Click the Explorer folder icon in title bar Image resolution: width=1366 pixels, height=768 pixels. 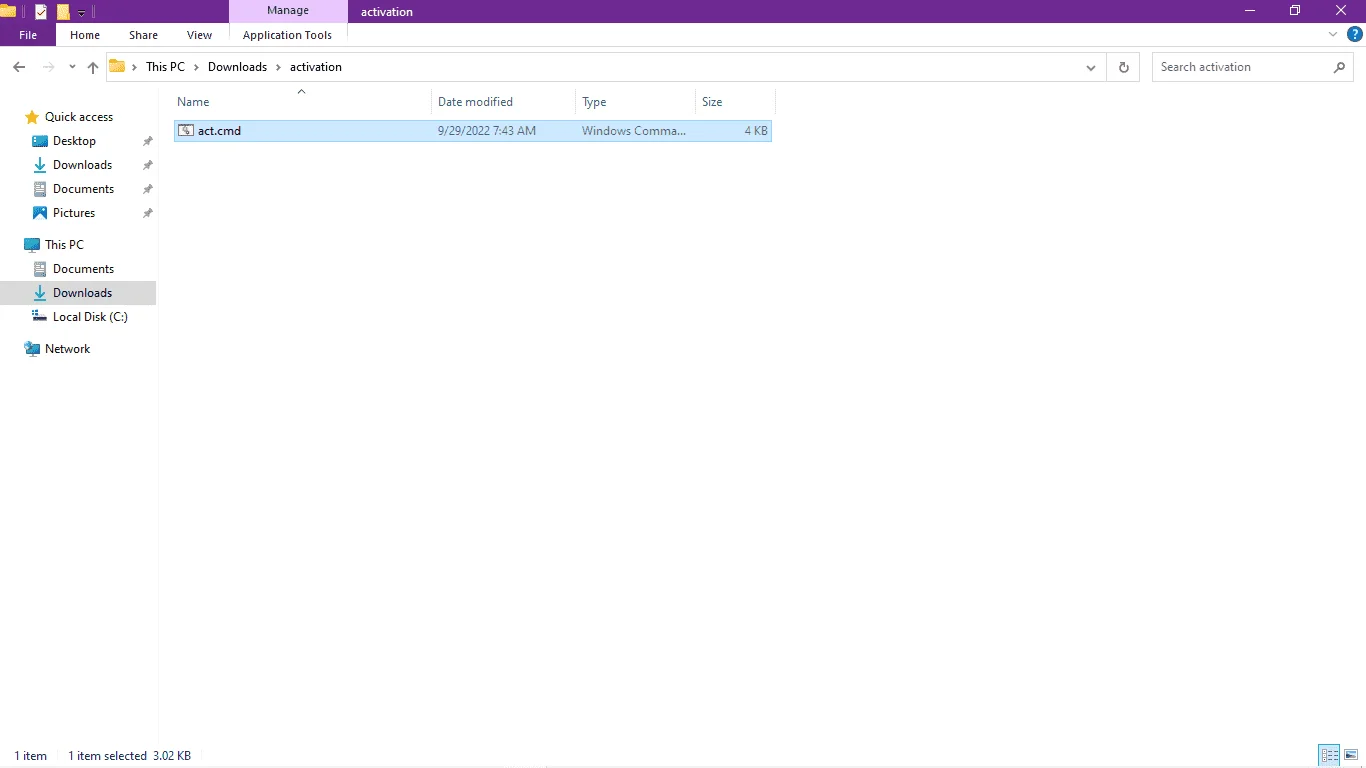[8, 12]
